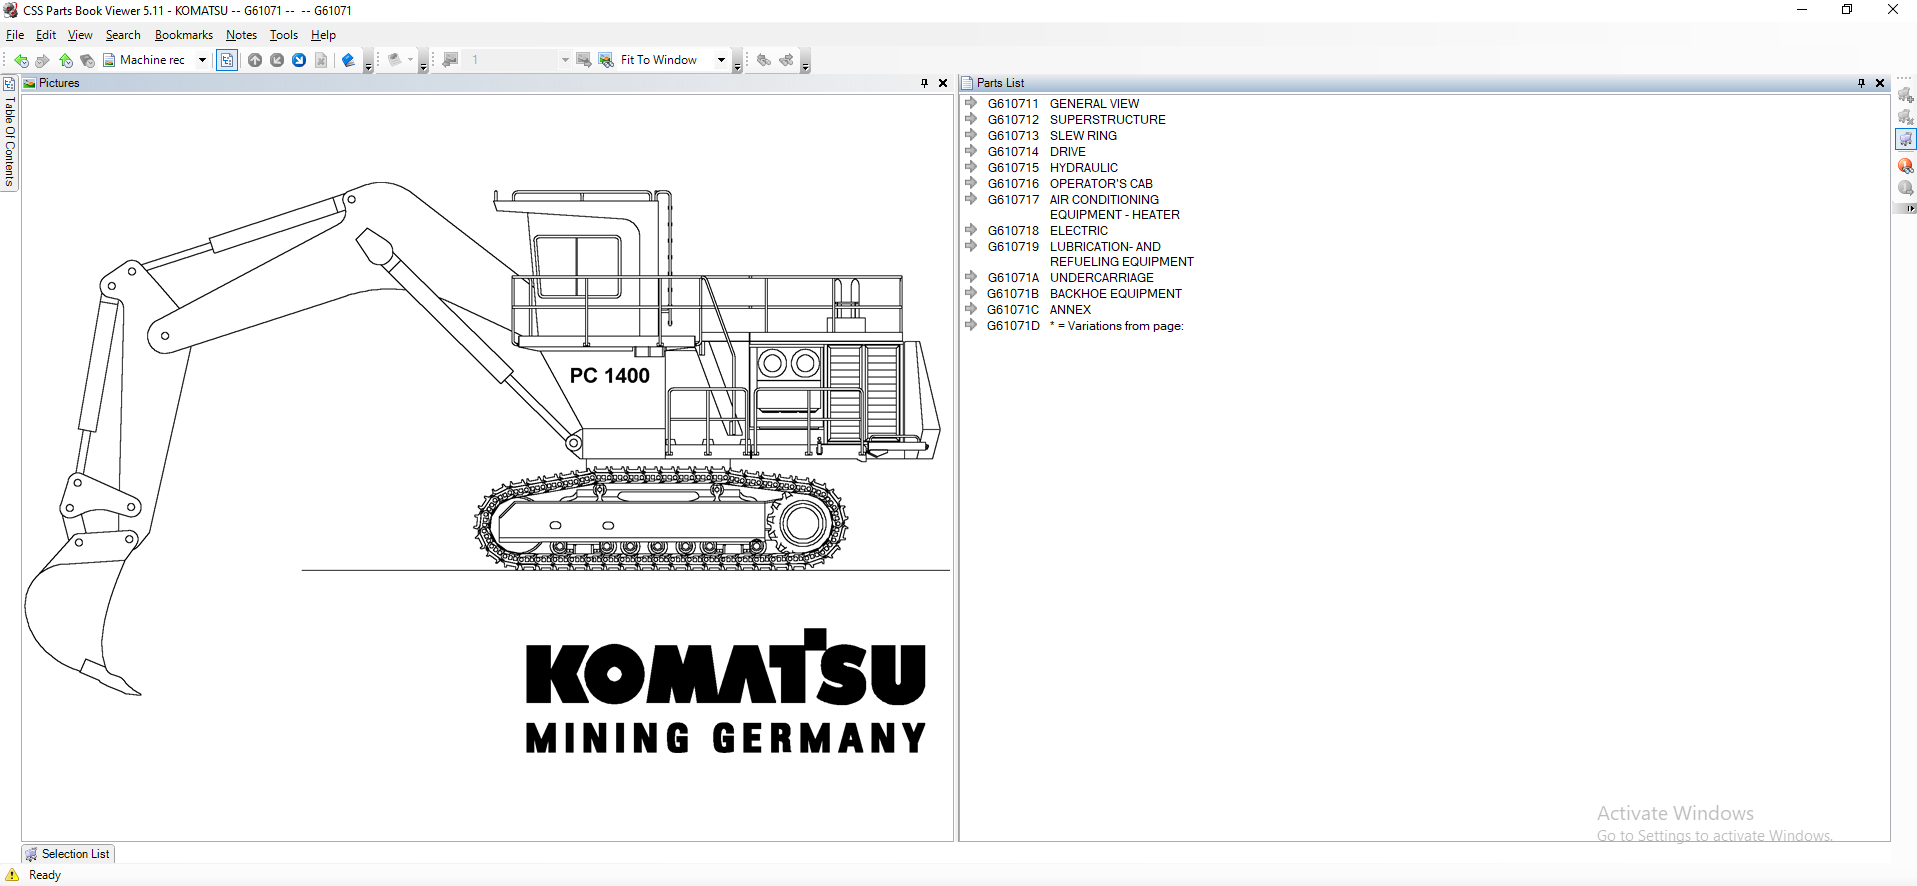Select the GENERAL VIEW entry
The height and width of the screenshot is (886, 1917).
pyautogui.click(x=1094, y=104)
